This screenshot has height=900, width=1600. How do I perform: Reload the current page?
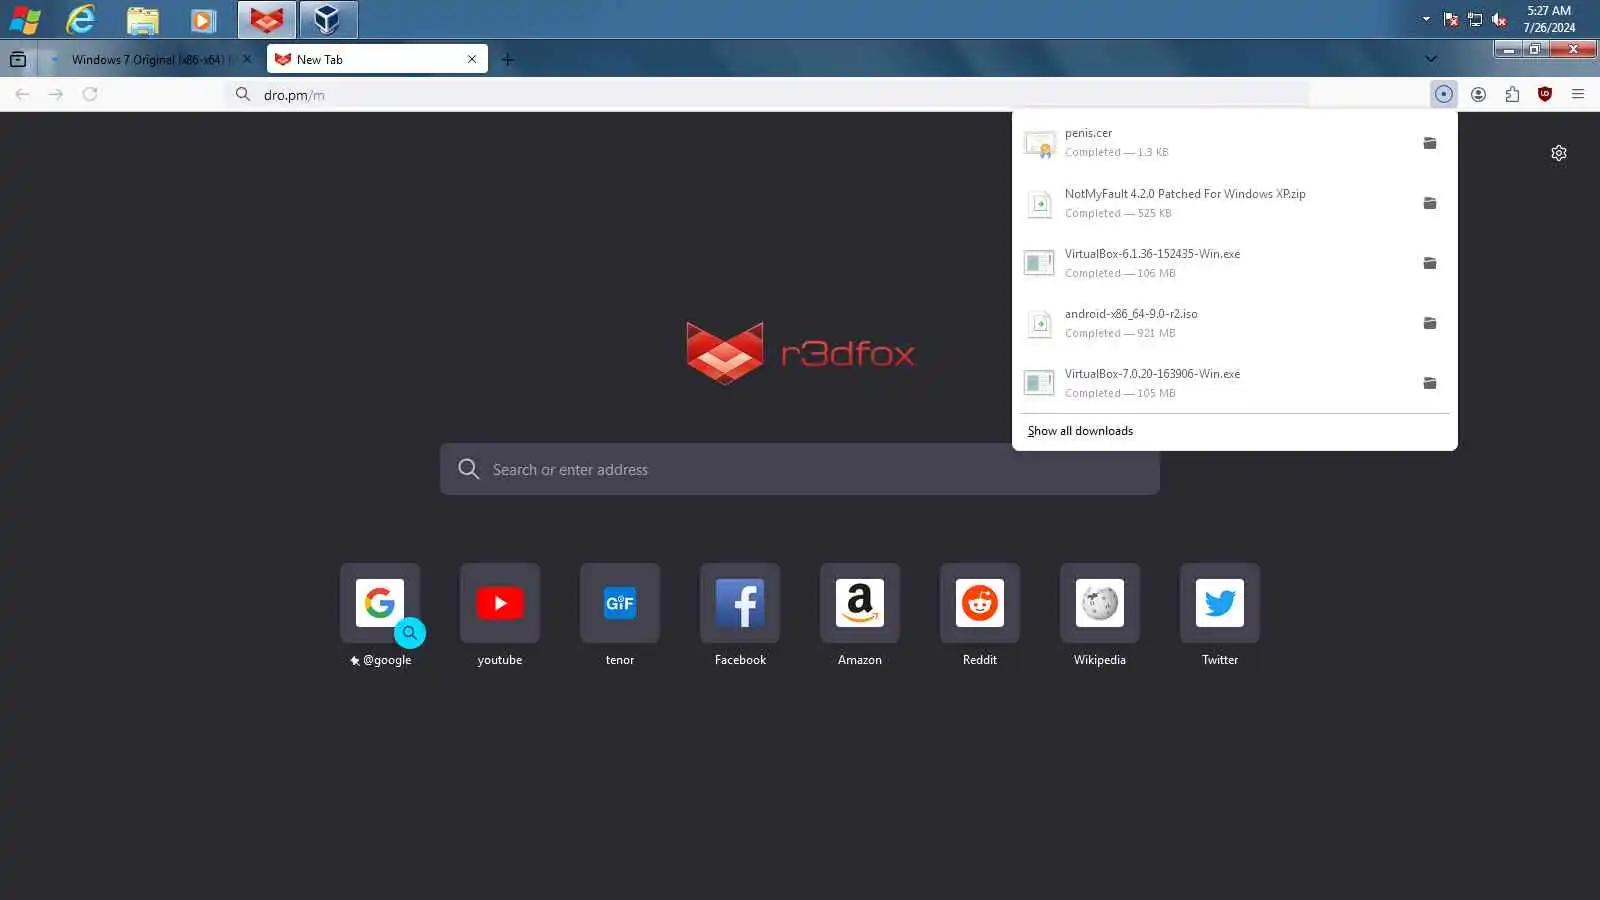(90, 94)
